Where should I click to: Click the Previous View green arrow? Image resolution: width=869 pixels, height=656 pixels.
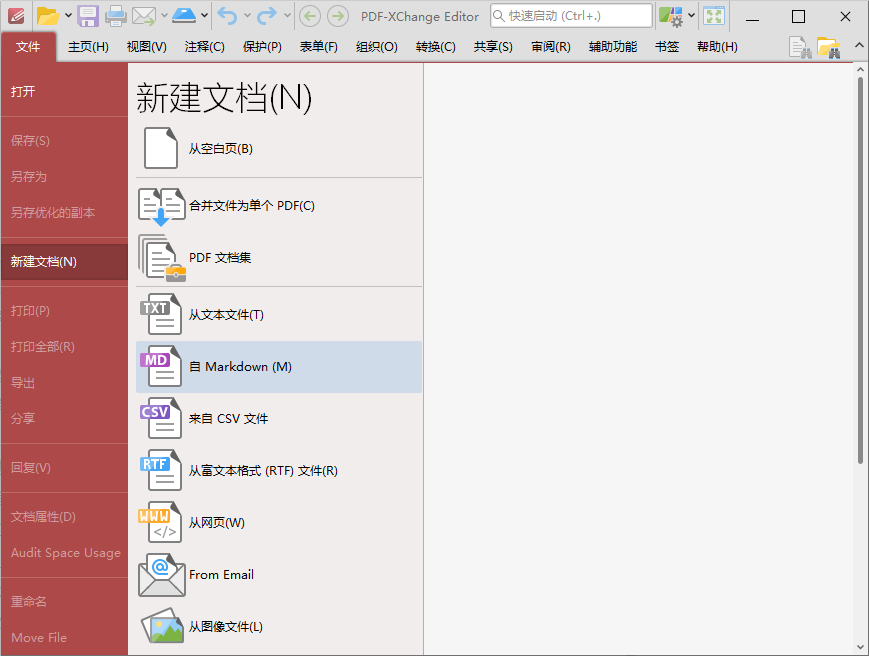click(x=312, y=16)
